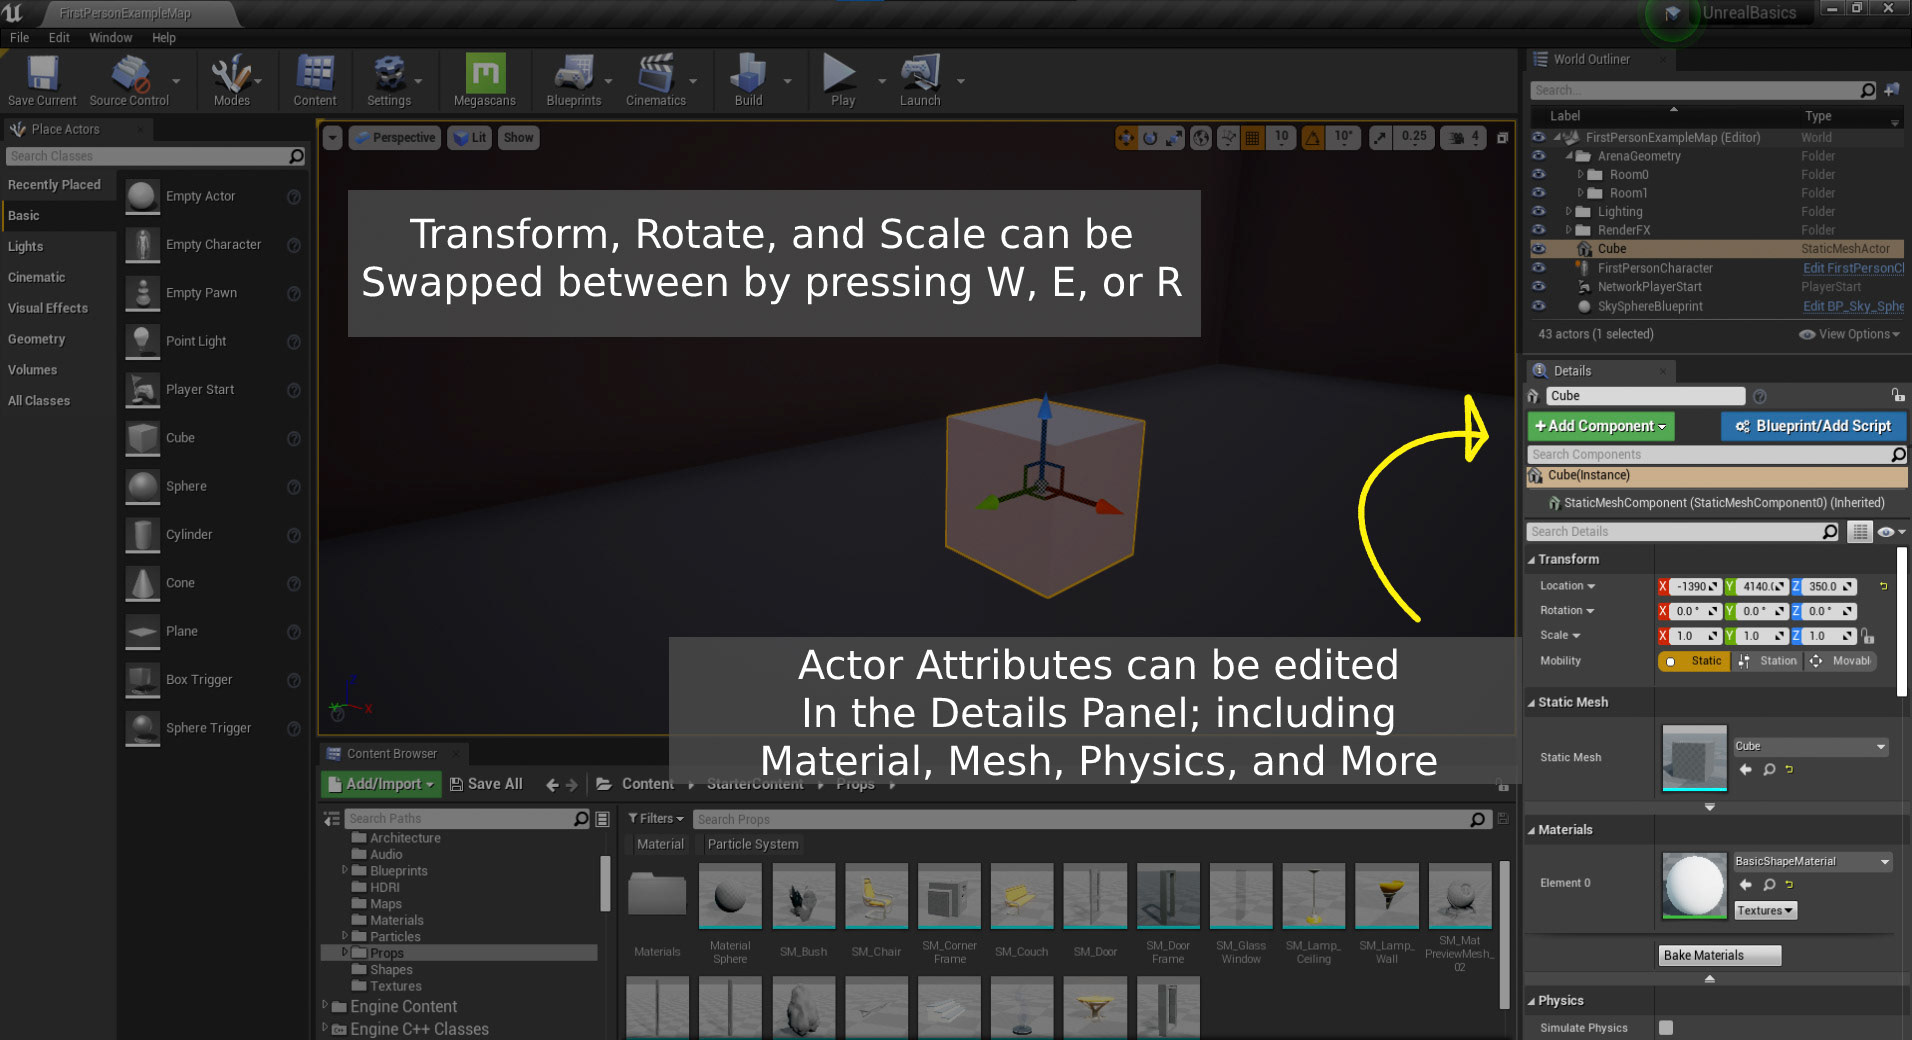Click the Add/Import button
Viewport: 1912px width, 1040px height.
tap(381, 784)
